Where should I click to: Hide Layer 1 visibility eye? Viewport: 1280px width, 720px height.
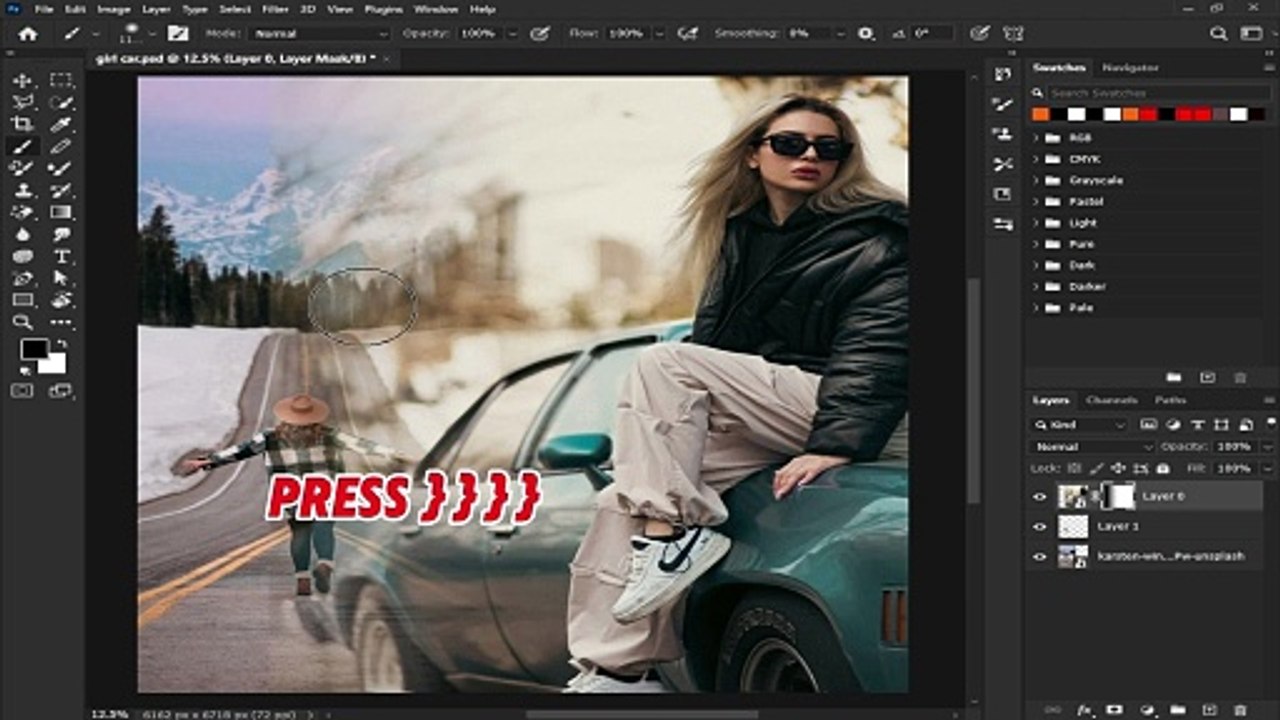click(1040, 526)
